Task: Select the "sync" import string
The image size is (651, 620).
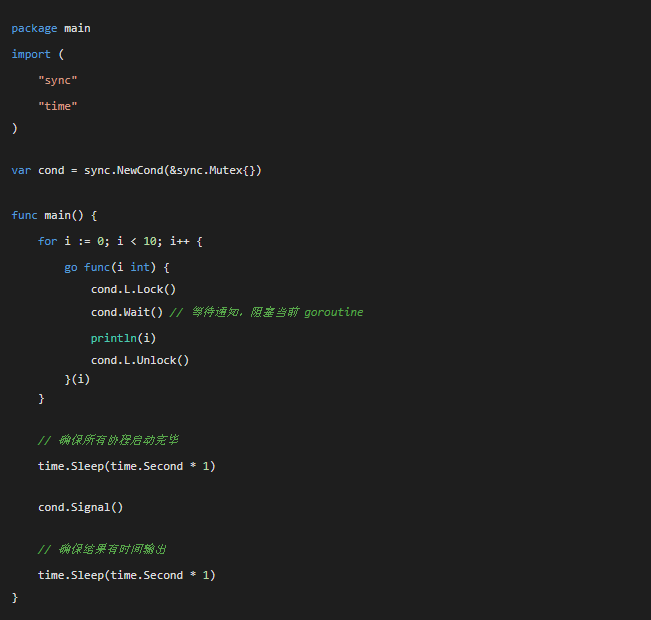Action: pos(58,80)
